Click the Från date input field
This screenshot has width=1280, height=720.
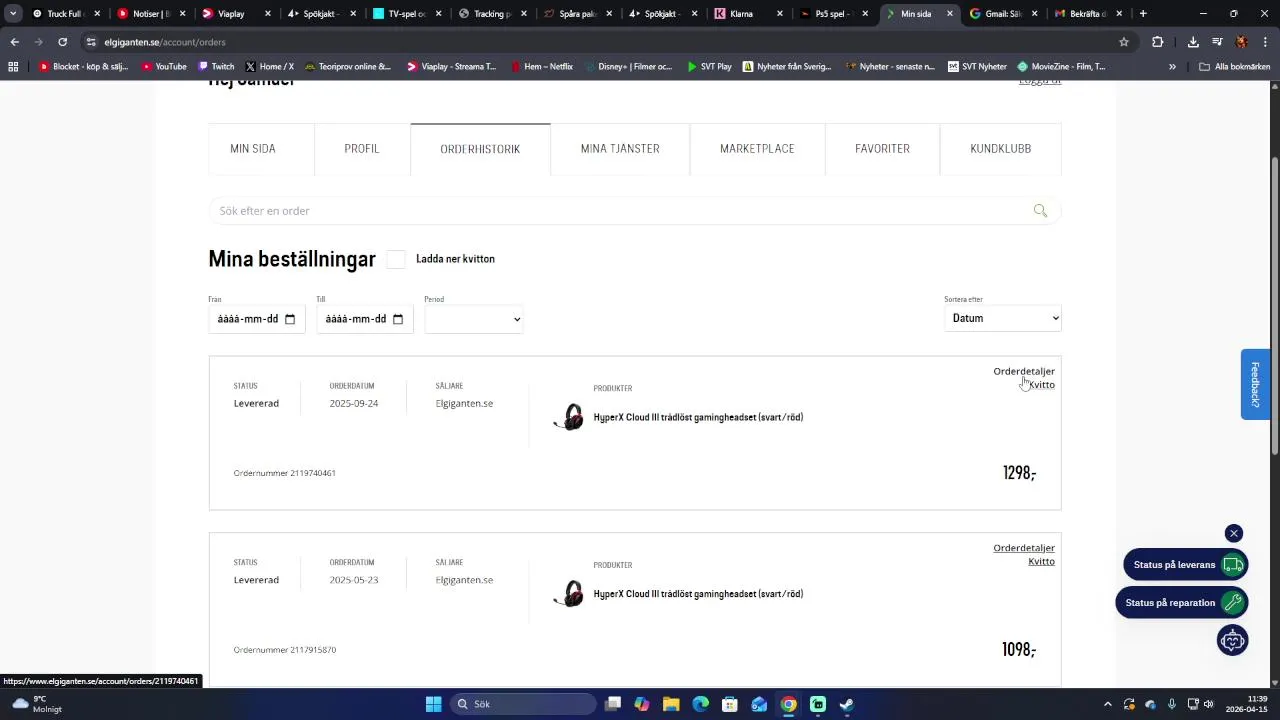point(257,319)
